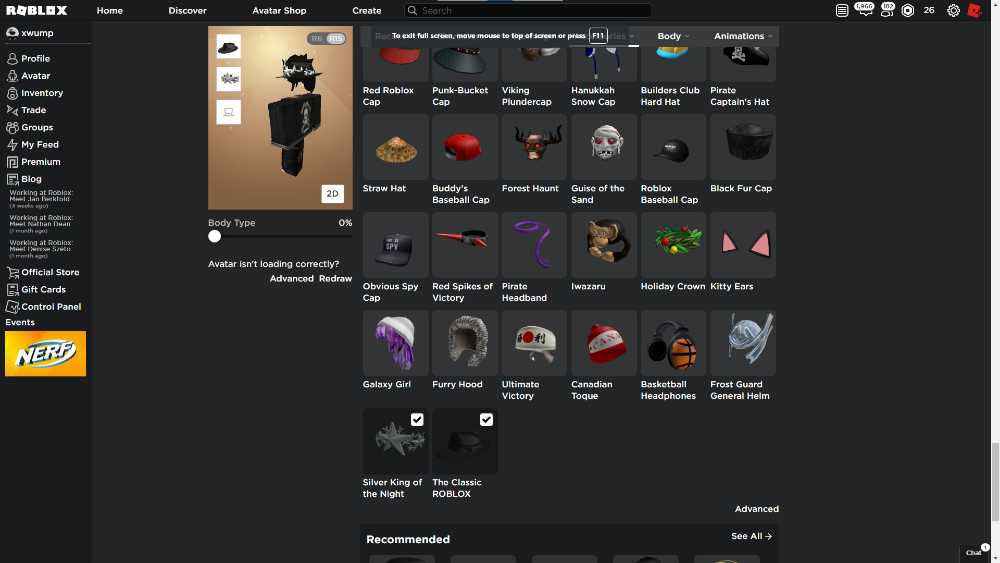Click the page vertical scrollbar
The image size is (1000, 563).
pos(995,481)
